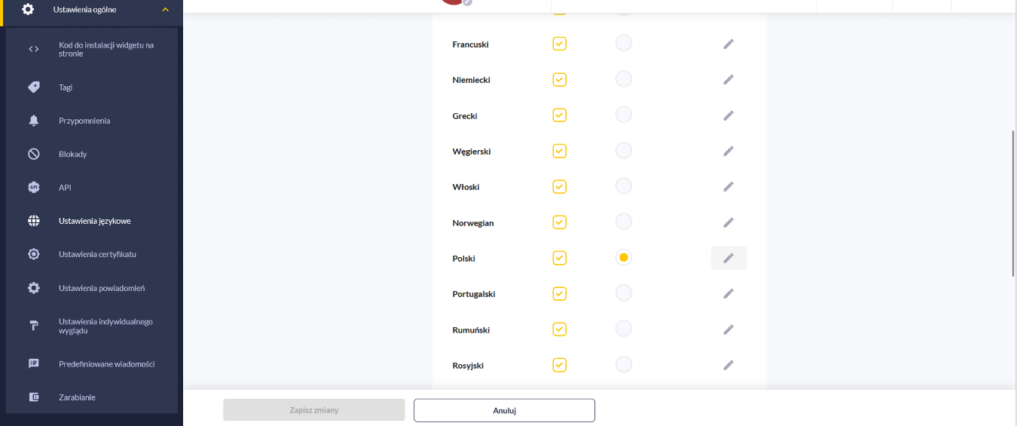Toggle the Włoski language checkbox
The height and width of the screenshot is (426, 1024).
click(x=560, y=186)
